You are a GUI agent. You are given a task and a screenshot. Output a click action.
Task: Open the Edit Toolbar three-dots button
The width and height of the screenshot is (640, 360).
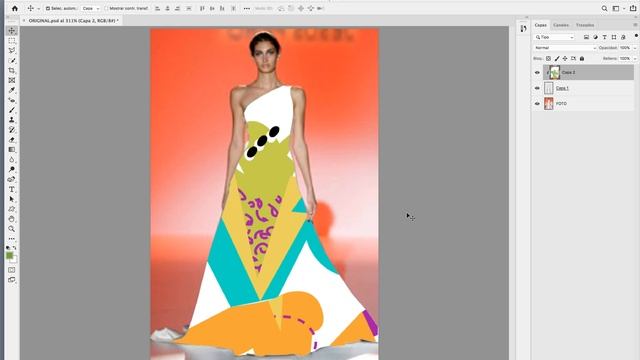coord(12,239)
